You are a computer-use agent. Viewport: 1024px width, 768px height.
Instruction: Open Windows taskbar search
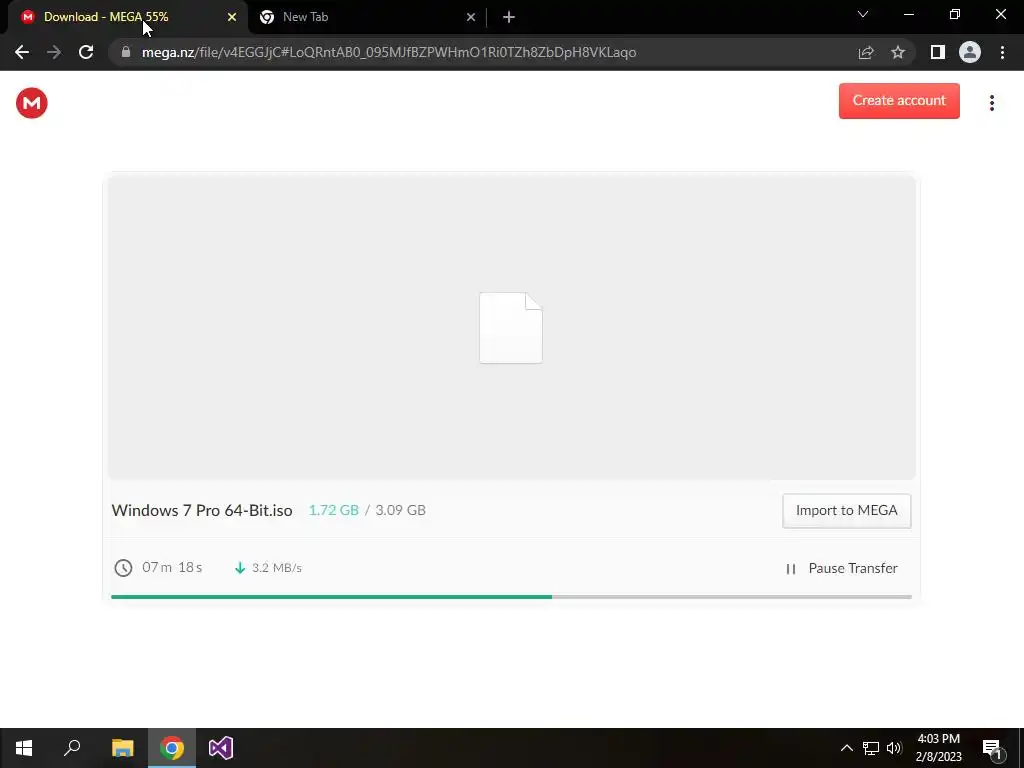72,748
